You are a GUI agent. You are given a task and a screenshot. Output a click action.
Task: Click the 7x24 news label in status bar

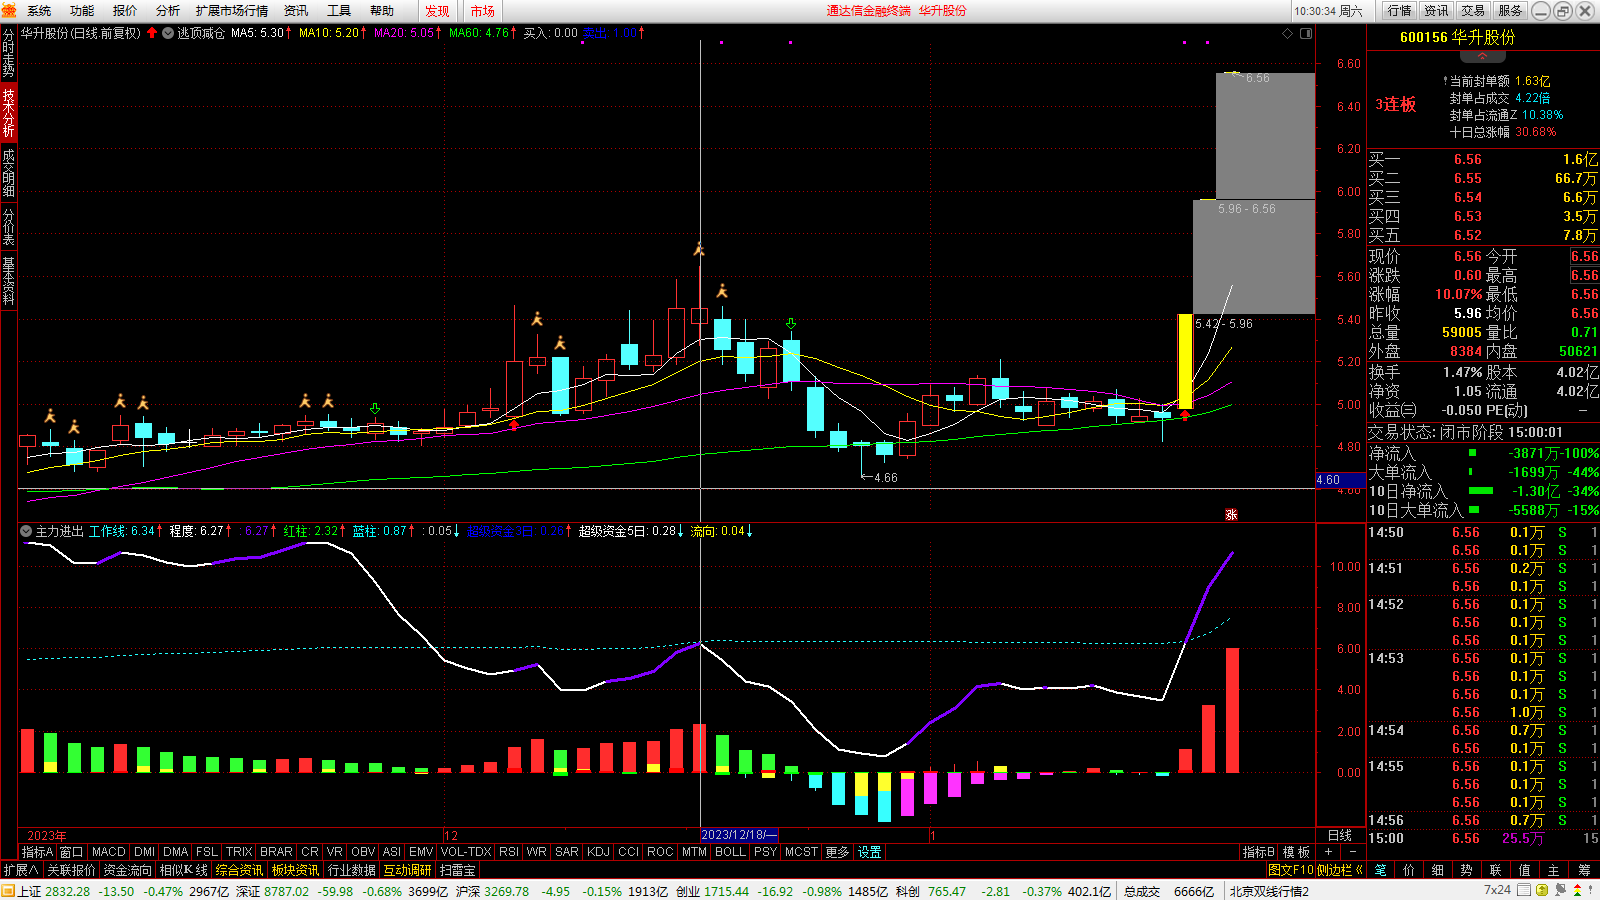1497,890
